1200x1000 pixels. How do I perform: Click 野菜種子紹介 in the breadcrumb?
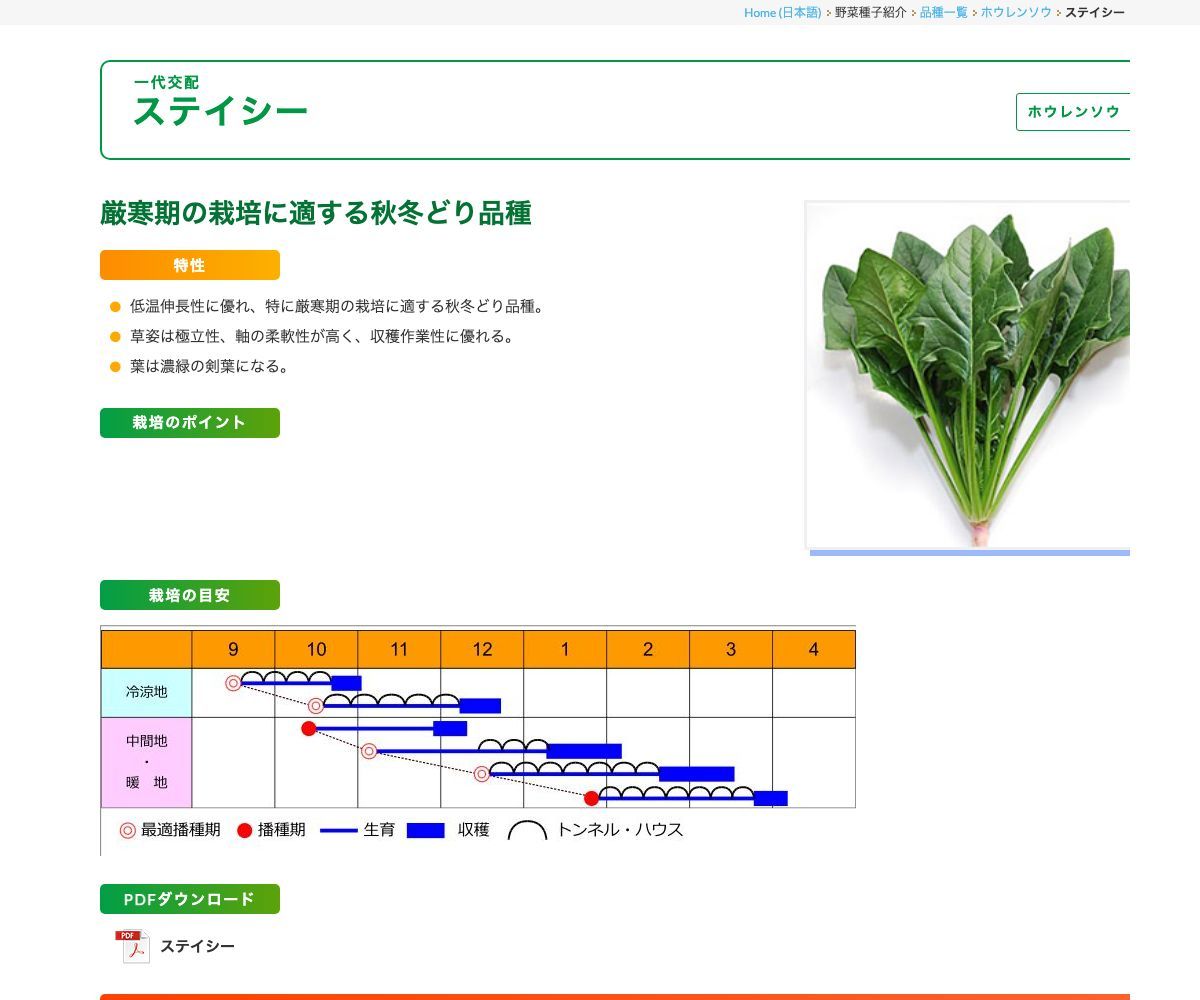click(870, 12)
